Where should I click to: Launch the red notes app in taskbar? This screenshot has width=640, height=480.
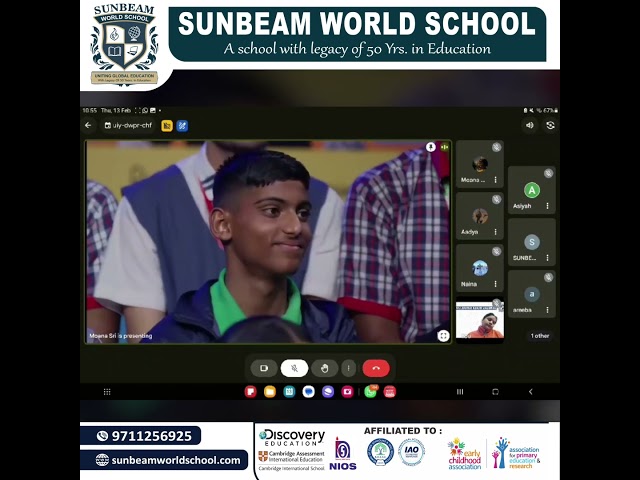250,392
